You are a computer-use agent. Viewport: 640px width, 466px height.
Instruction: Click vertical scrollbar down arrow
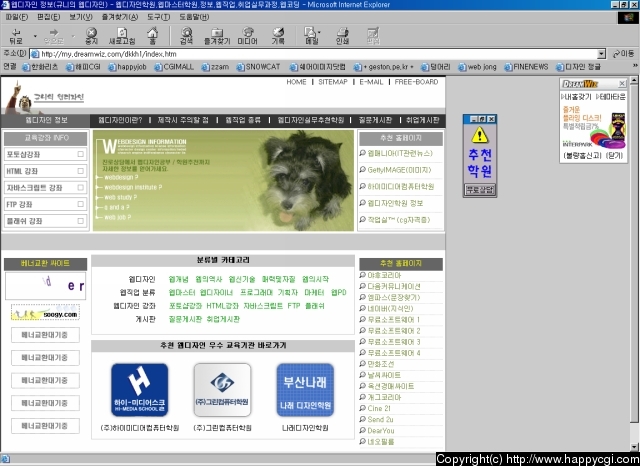click(634, 446)
